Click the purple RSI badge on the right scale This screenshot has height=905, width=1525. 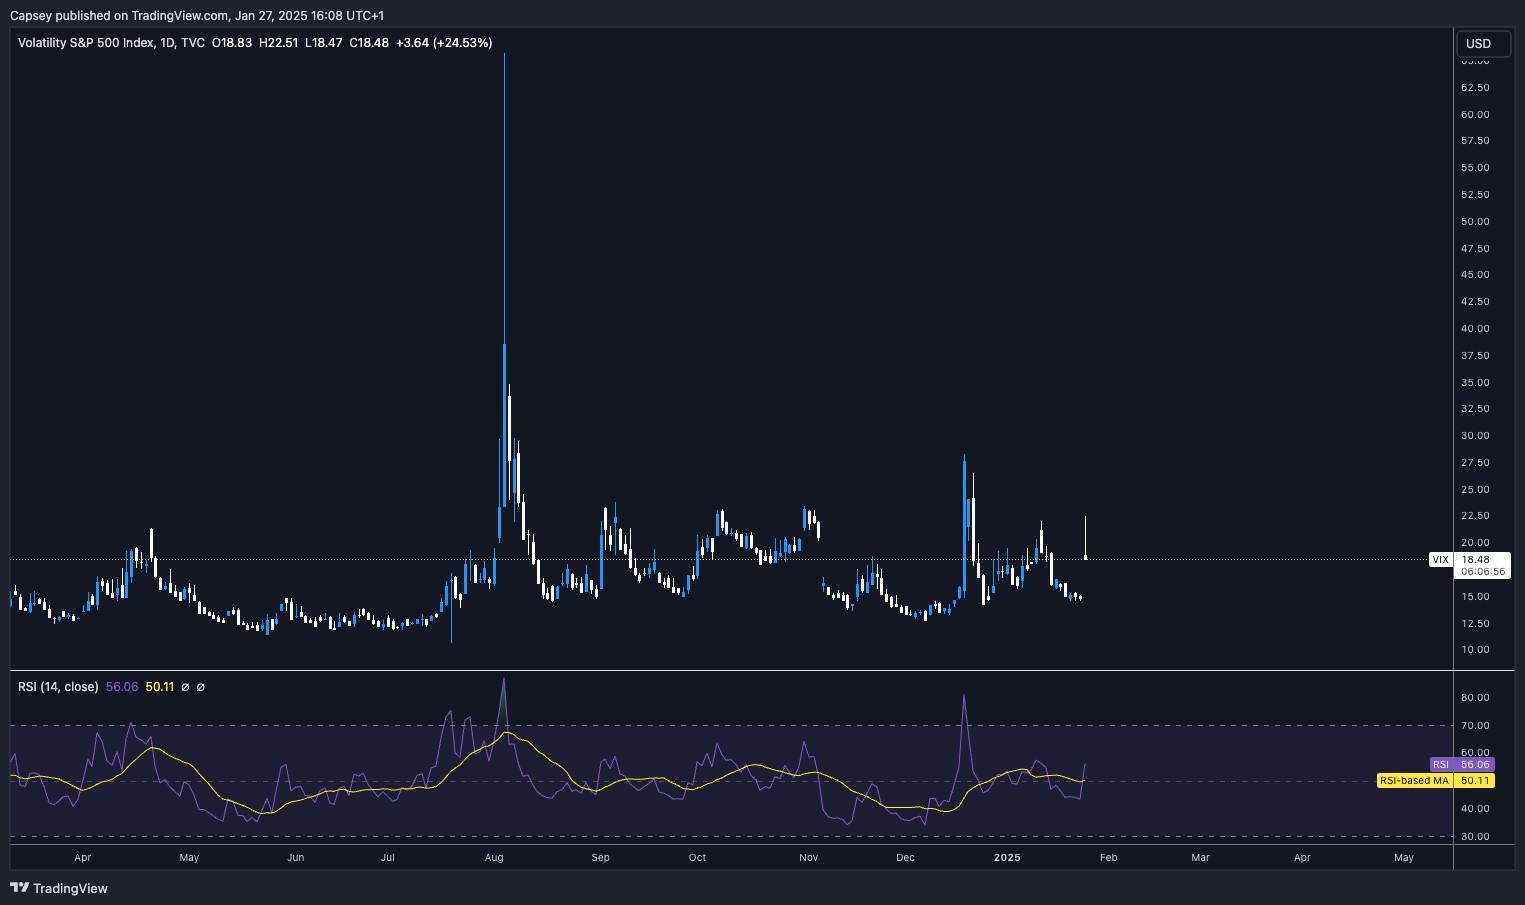click(1462, 764)
